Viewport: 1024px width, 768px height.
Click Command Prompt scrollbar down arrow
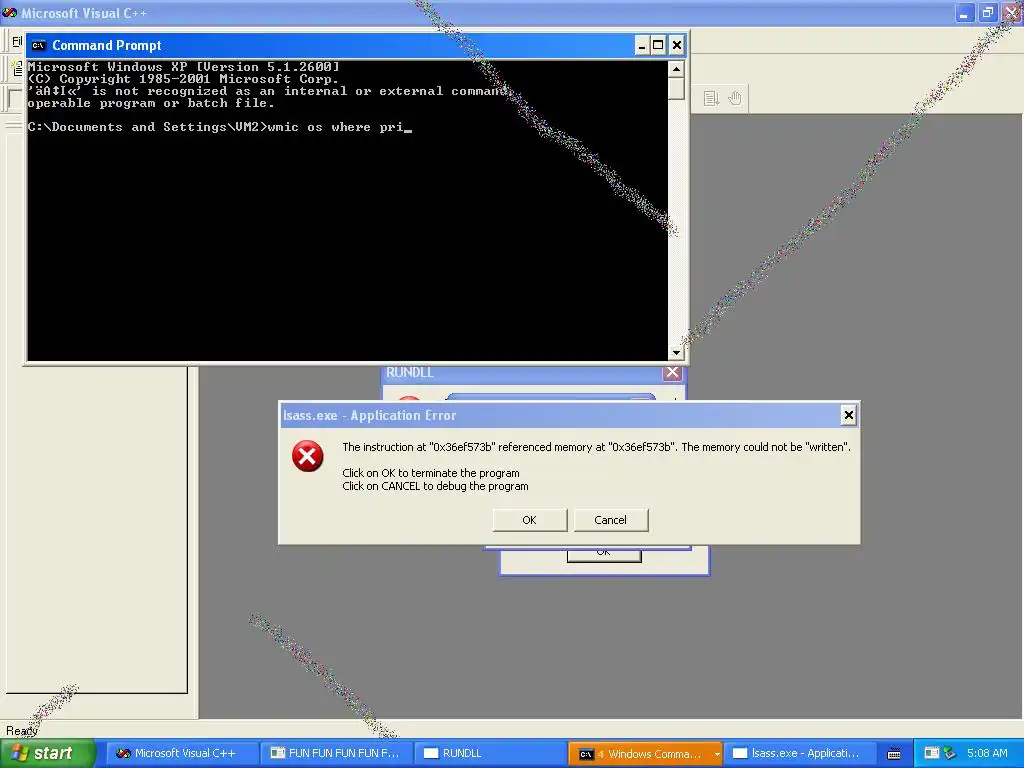tap(676, 353)
